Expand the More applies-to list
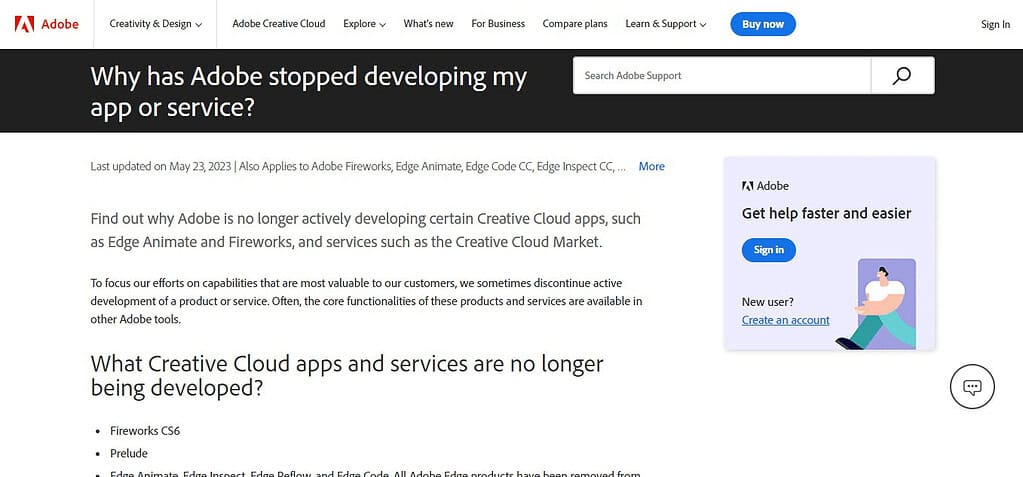 point(651,166)
